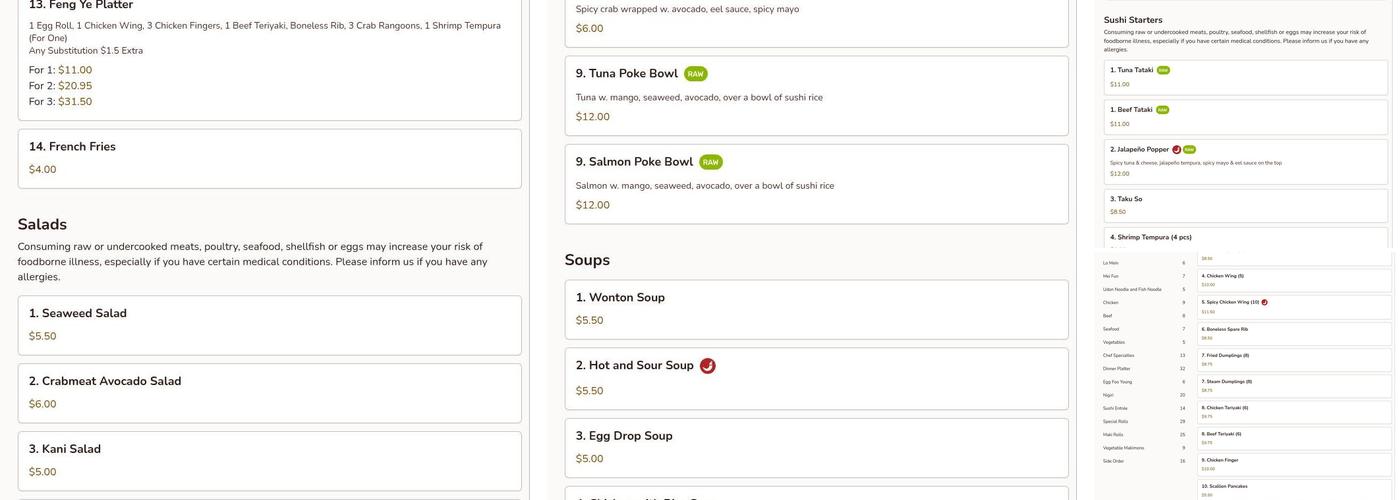Viewport: 1400px width, 500px height.
Task: Select the Crabmeat Avocado Salad item
Action: (x=269, y=393)
